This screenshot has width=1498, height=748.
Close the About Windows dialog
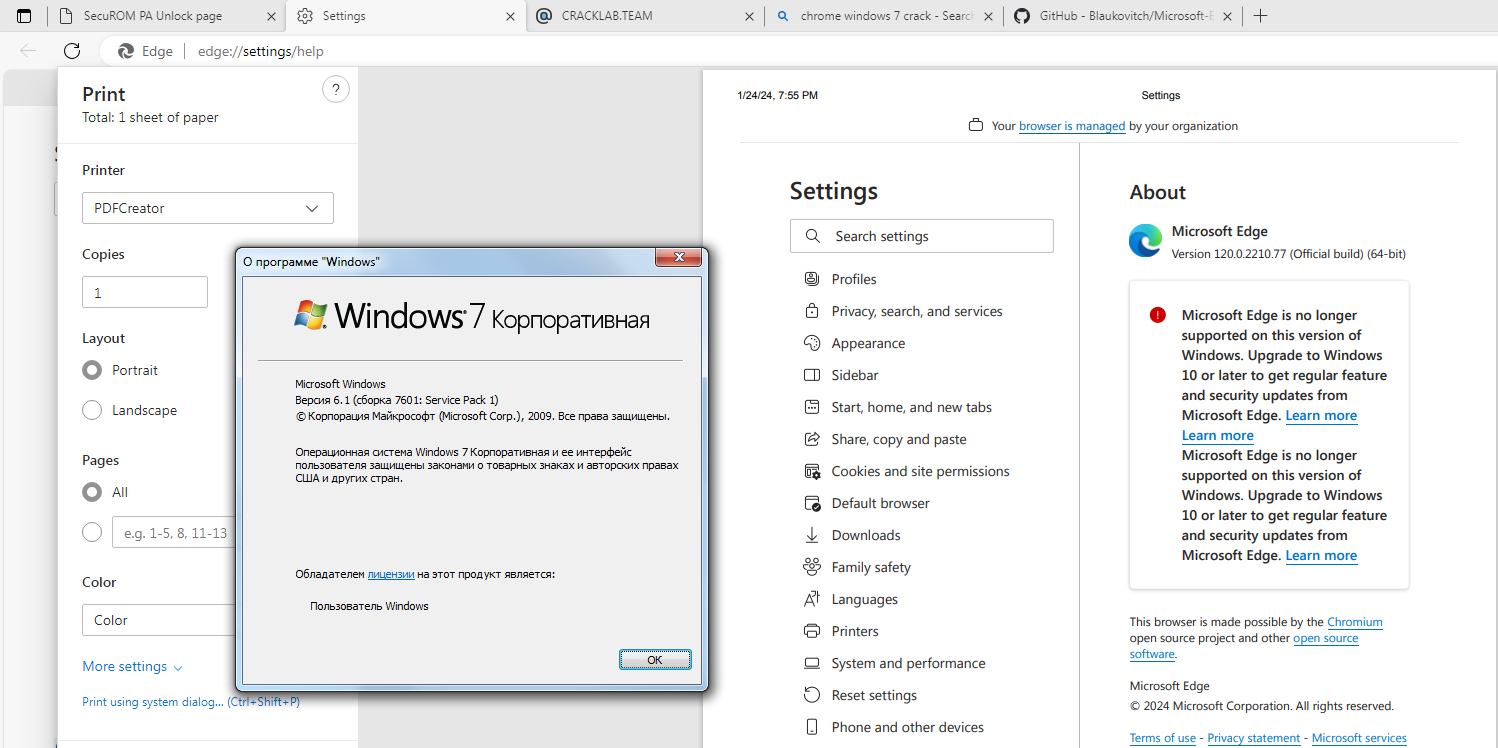click(677, 258)
